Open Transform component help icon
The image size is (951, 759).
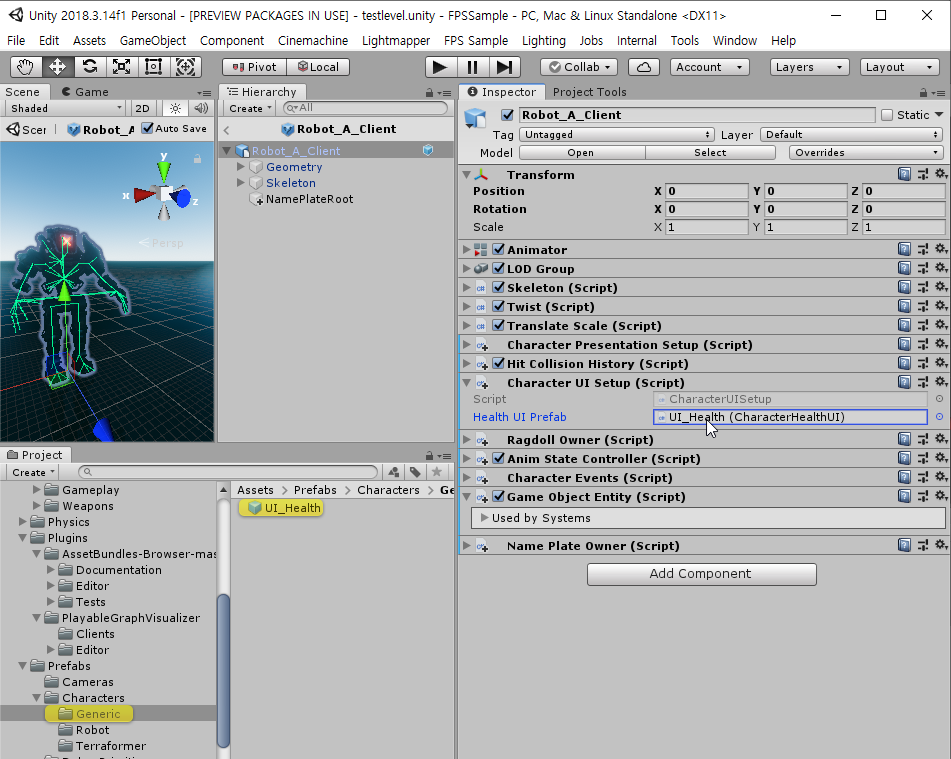[904, 175]
